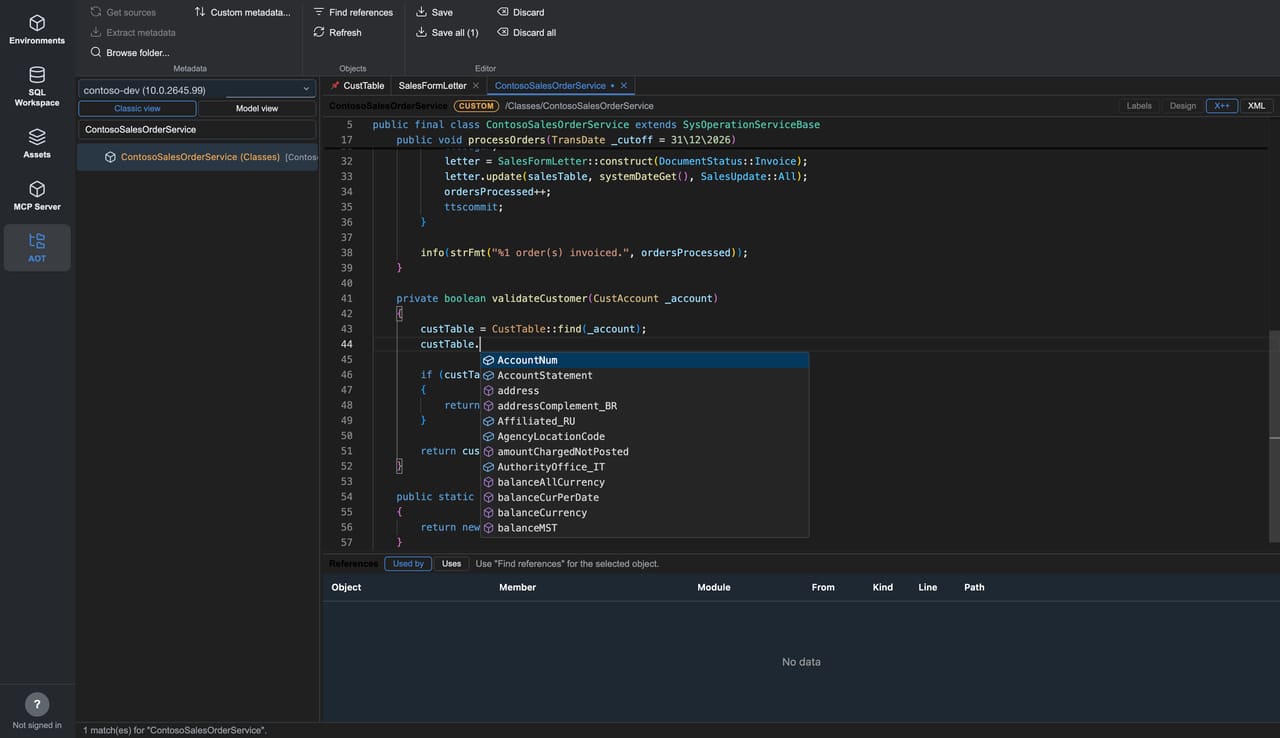Switch to XML view
The image size is (1280, 738).
coord(1256,106)
